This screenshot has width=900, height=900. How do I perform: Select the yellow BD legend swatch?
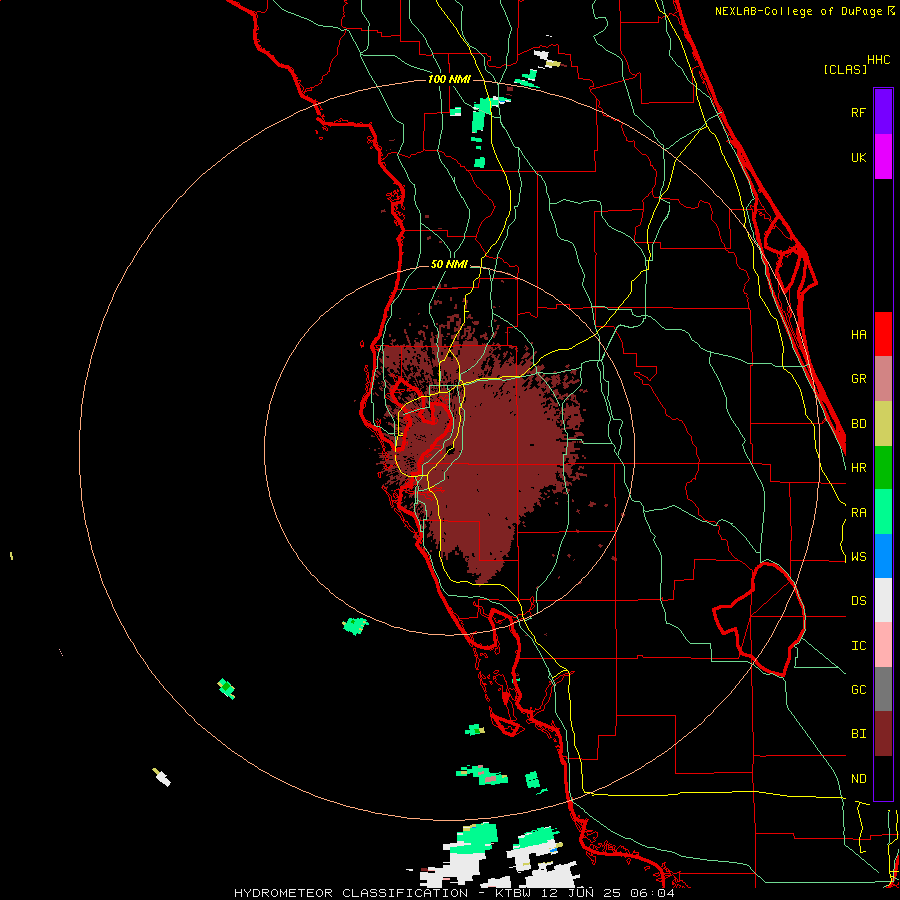tap(883, 424)
